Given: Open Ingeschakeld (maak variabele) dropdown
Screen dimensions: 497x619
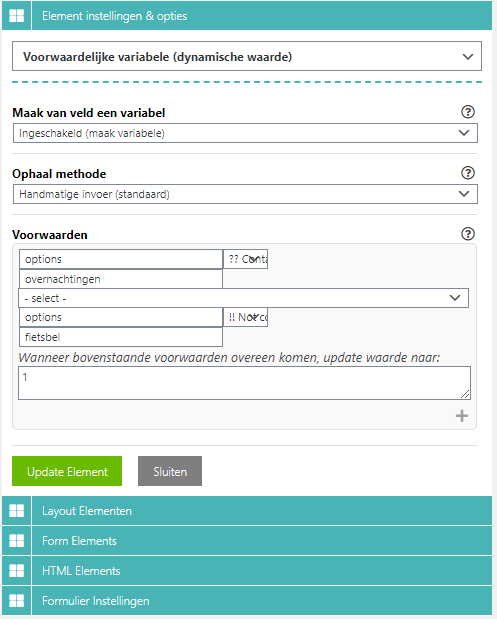Looking at the screenshot, I should (245, 133).
